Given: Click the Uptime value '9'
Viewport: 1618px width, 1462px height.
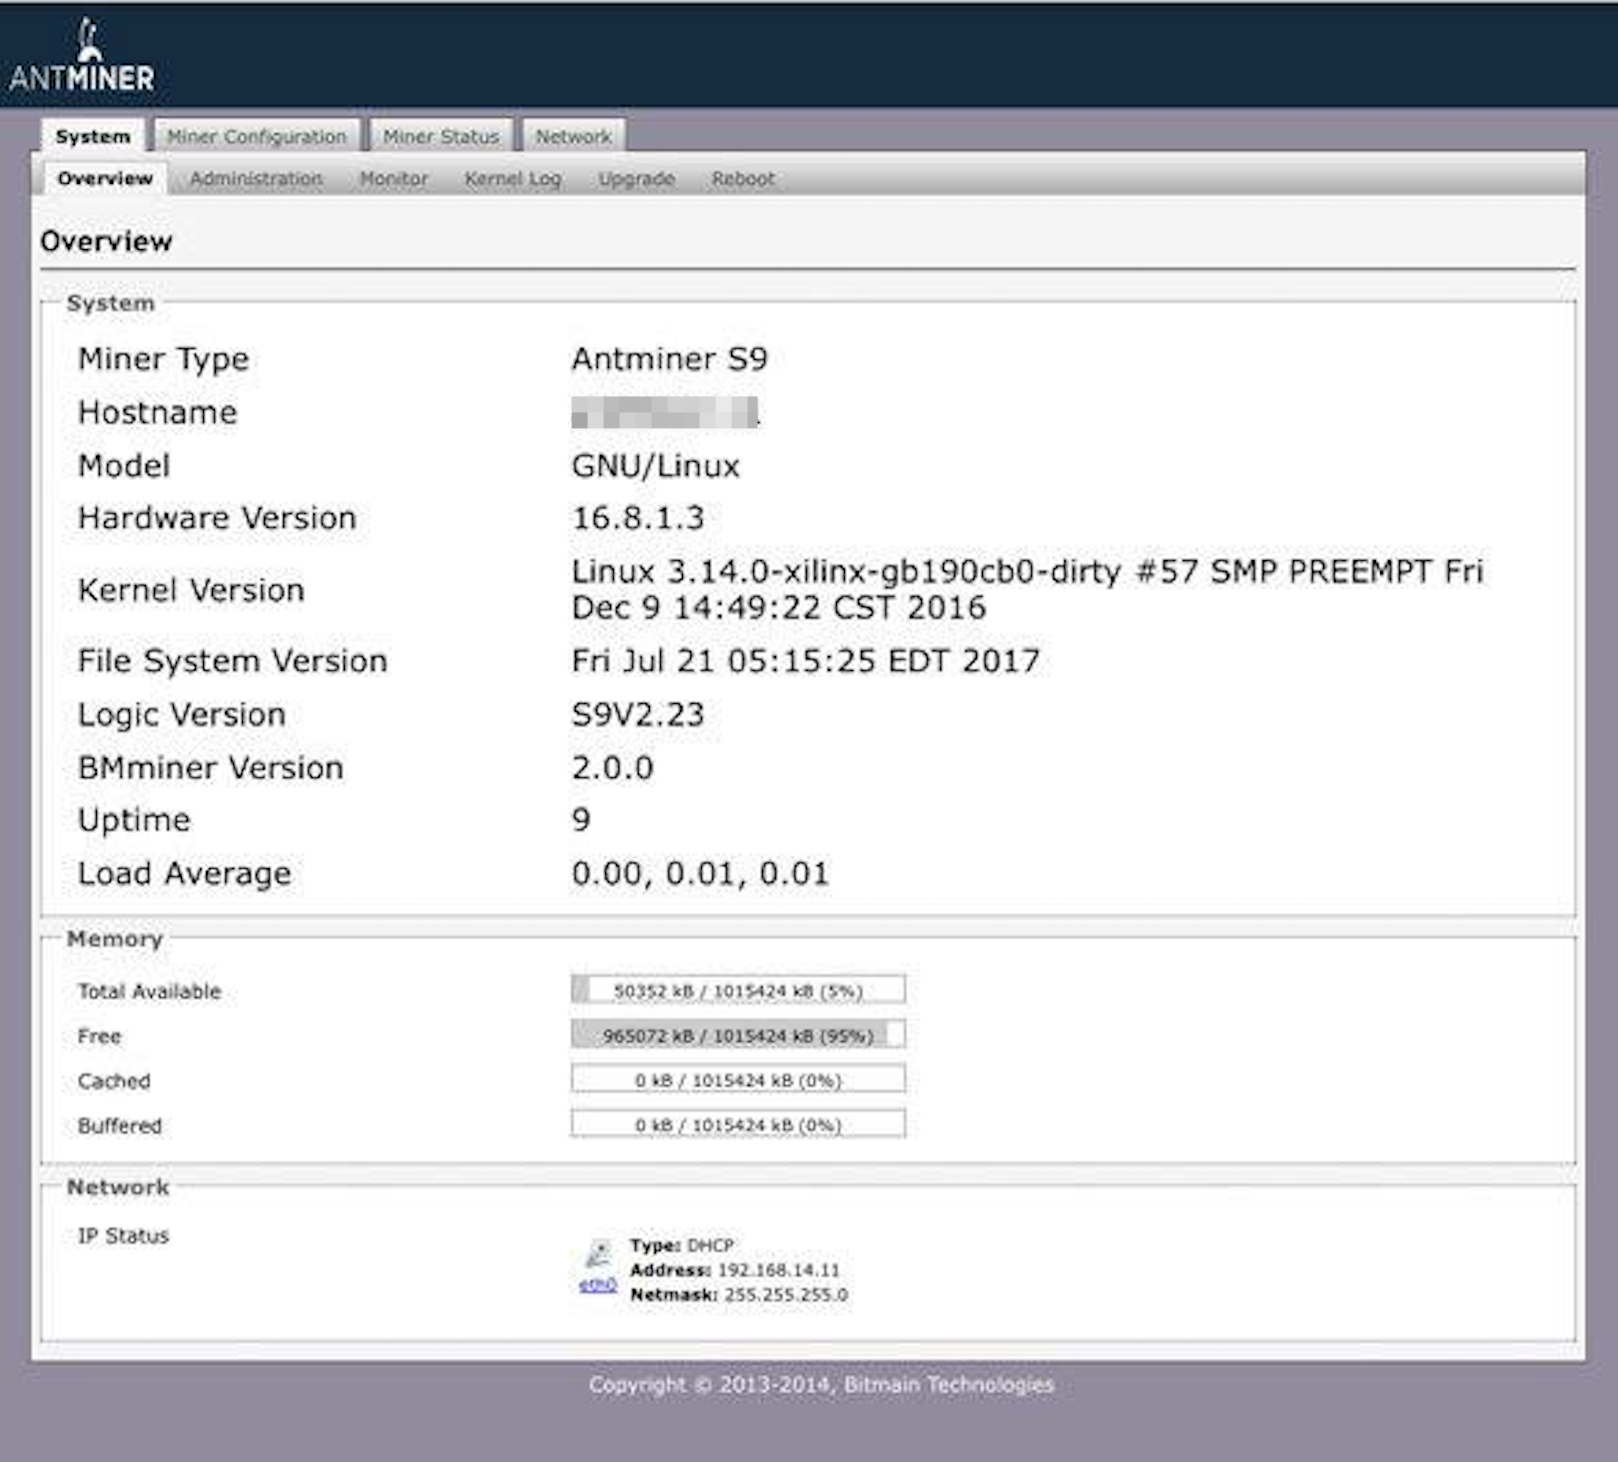Looking at the screenshot, I should pos(581,820).
